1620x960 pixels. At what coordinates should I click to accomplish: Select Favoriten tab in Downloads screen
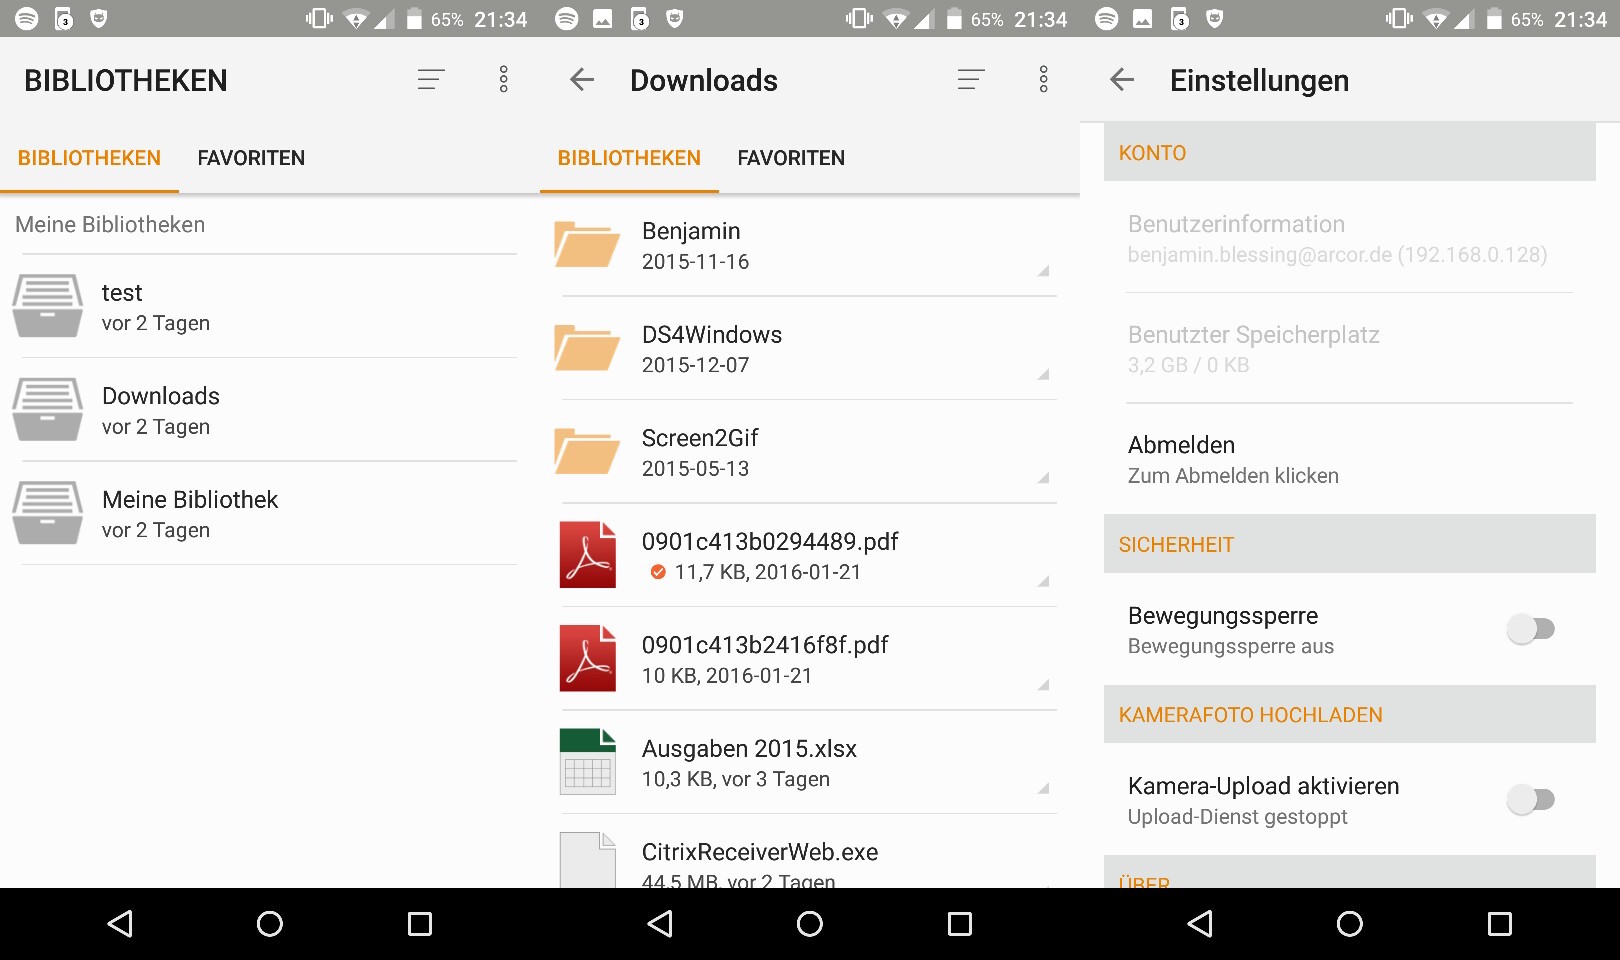[791, 158]
